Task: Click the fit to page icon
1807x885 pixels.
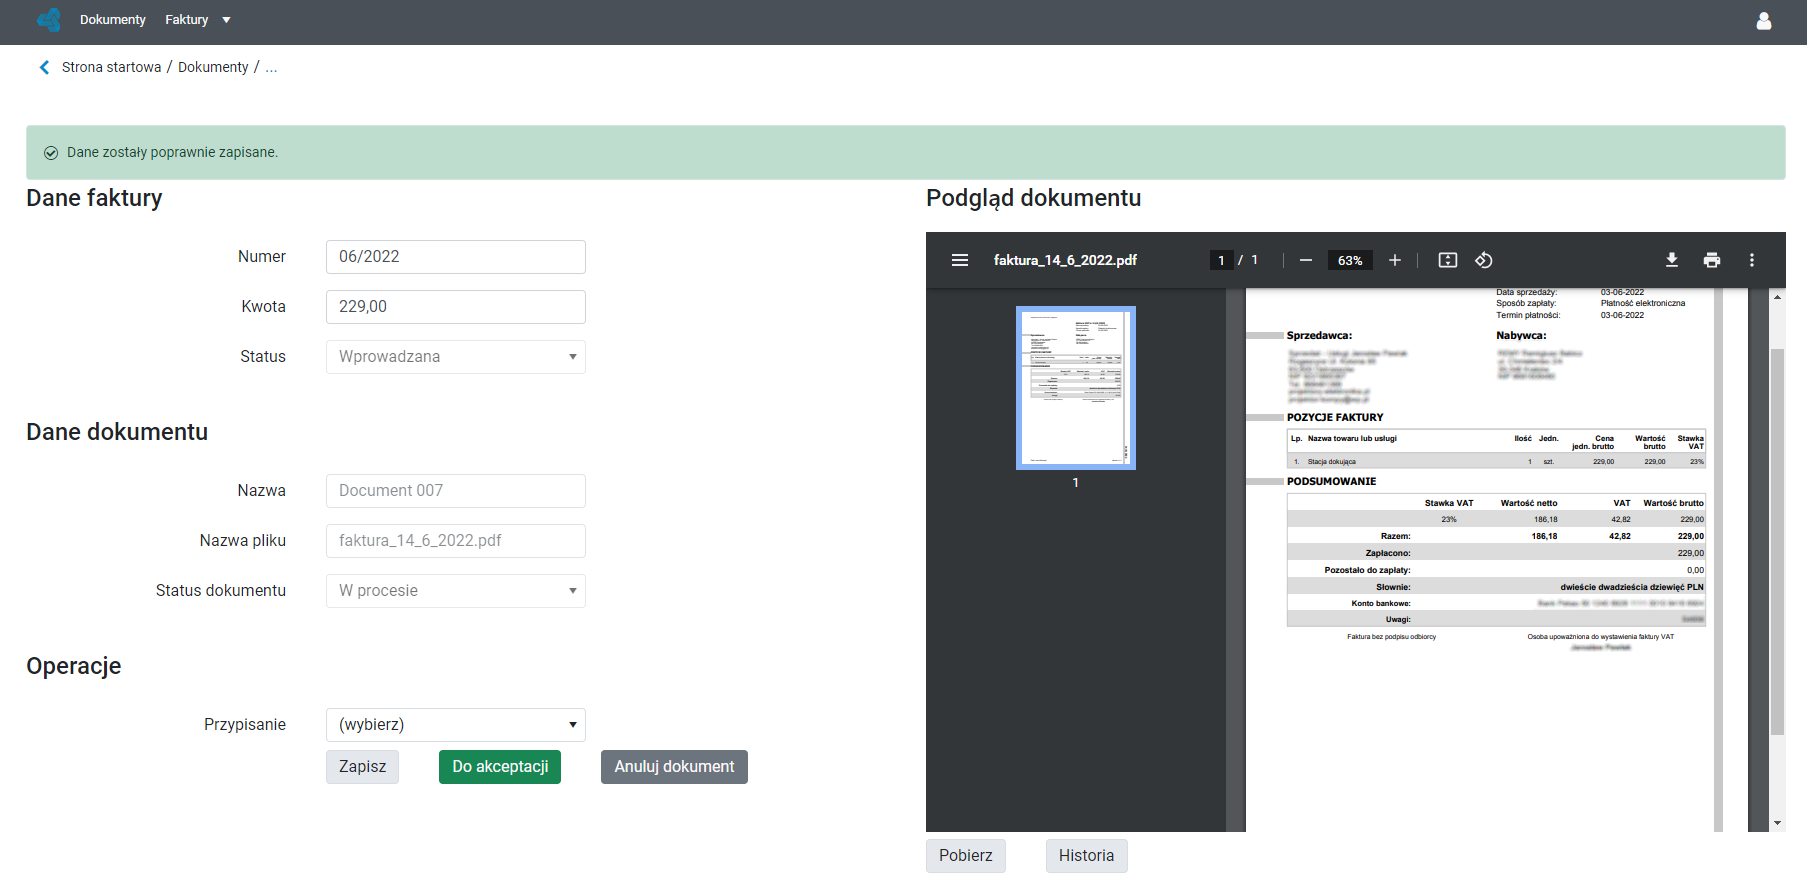Action: [x=1448, y=260]
